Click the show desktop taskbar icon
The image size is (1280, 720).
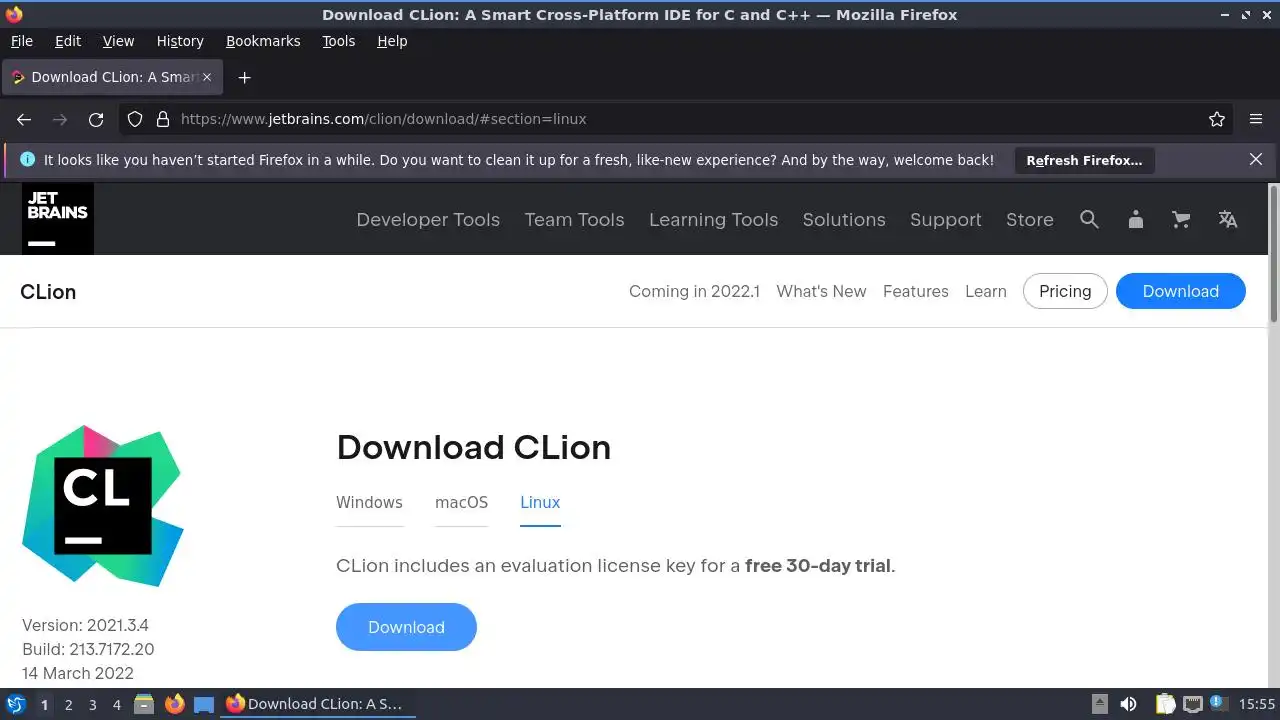tap(204, 704)
